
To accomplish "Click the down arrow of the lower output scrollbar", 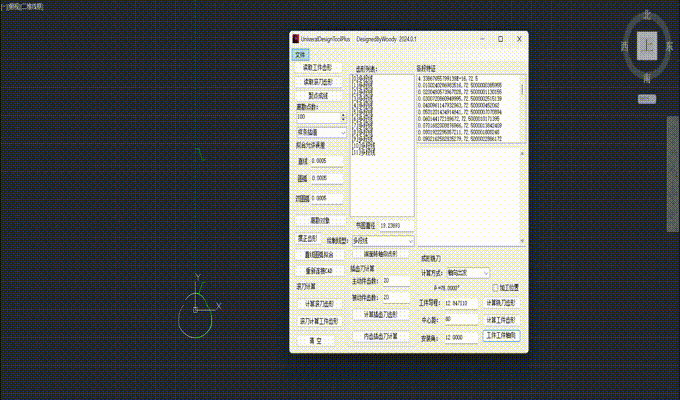I will click(x=522, y=241).
